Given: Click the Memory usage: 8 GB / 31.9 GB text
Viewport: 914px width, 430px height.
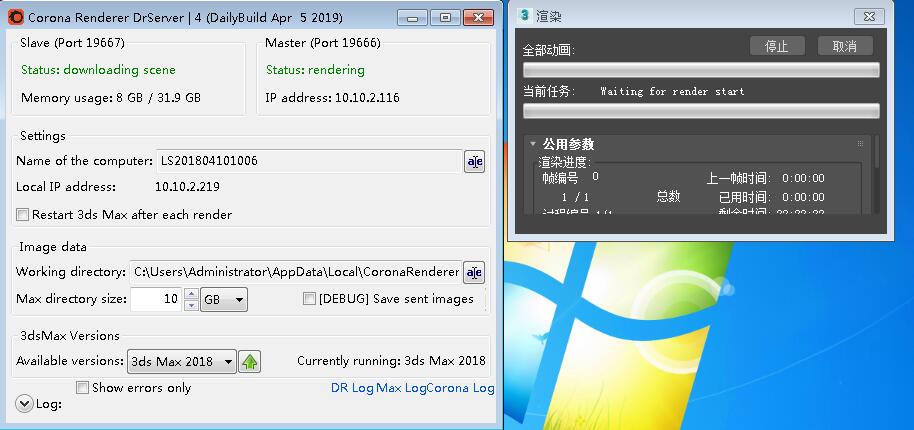Looking at the screenshot, I should [x=111, y=98].
